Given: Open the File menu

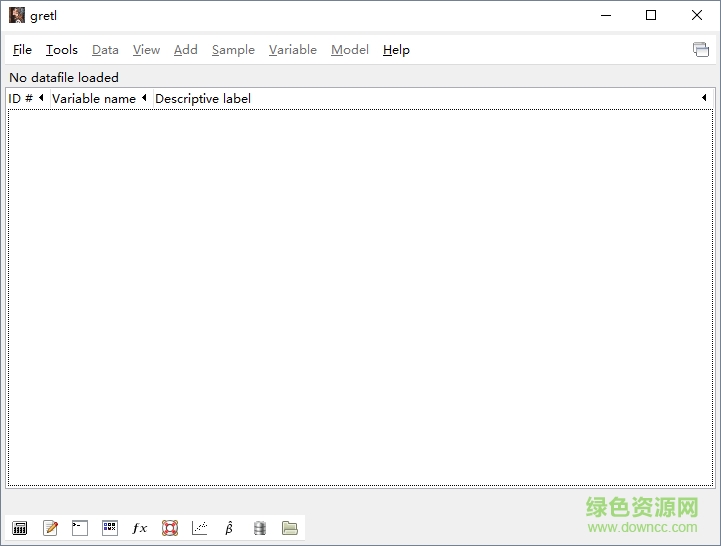Looking at the screenshot, I should (x=22, y=50).
